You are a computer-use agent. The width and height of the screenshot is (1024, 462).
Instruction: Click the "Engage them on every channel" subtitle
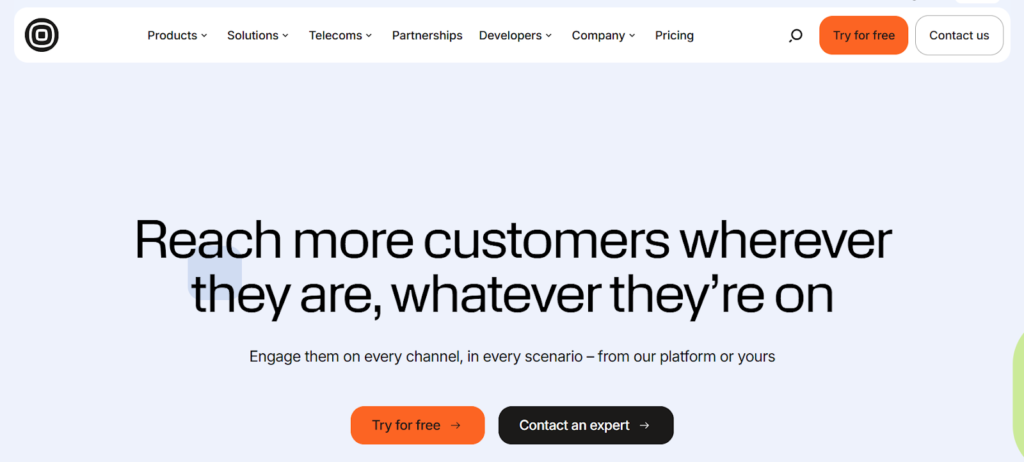tap(512, 356)
